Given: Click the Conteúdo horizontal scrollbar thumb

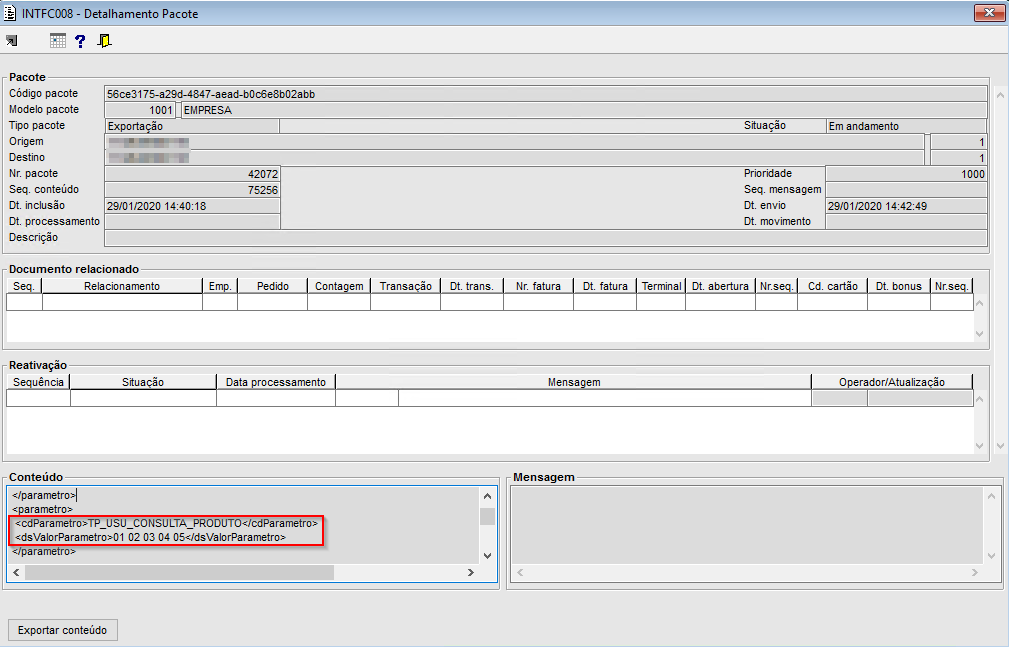Looking at the screenshot, I should click(x=180, y=572).
